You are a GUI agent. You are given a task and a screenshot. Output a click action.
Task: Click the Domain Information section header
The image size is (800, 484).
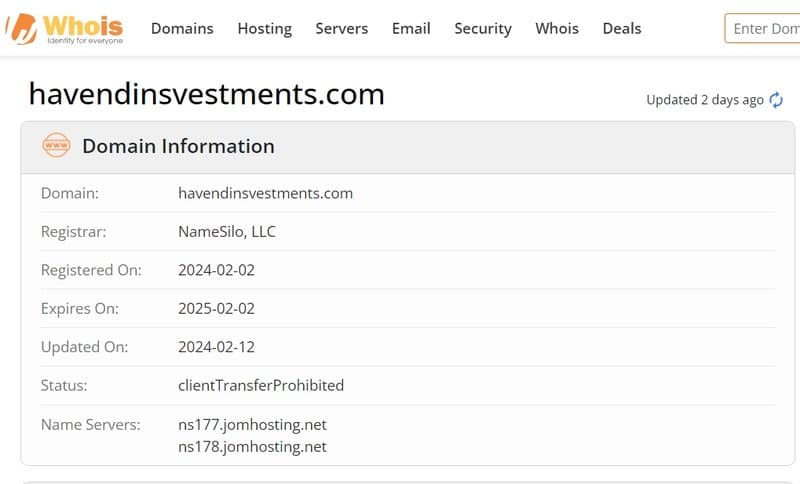pyautogui.click(x=408, y=147)
